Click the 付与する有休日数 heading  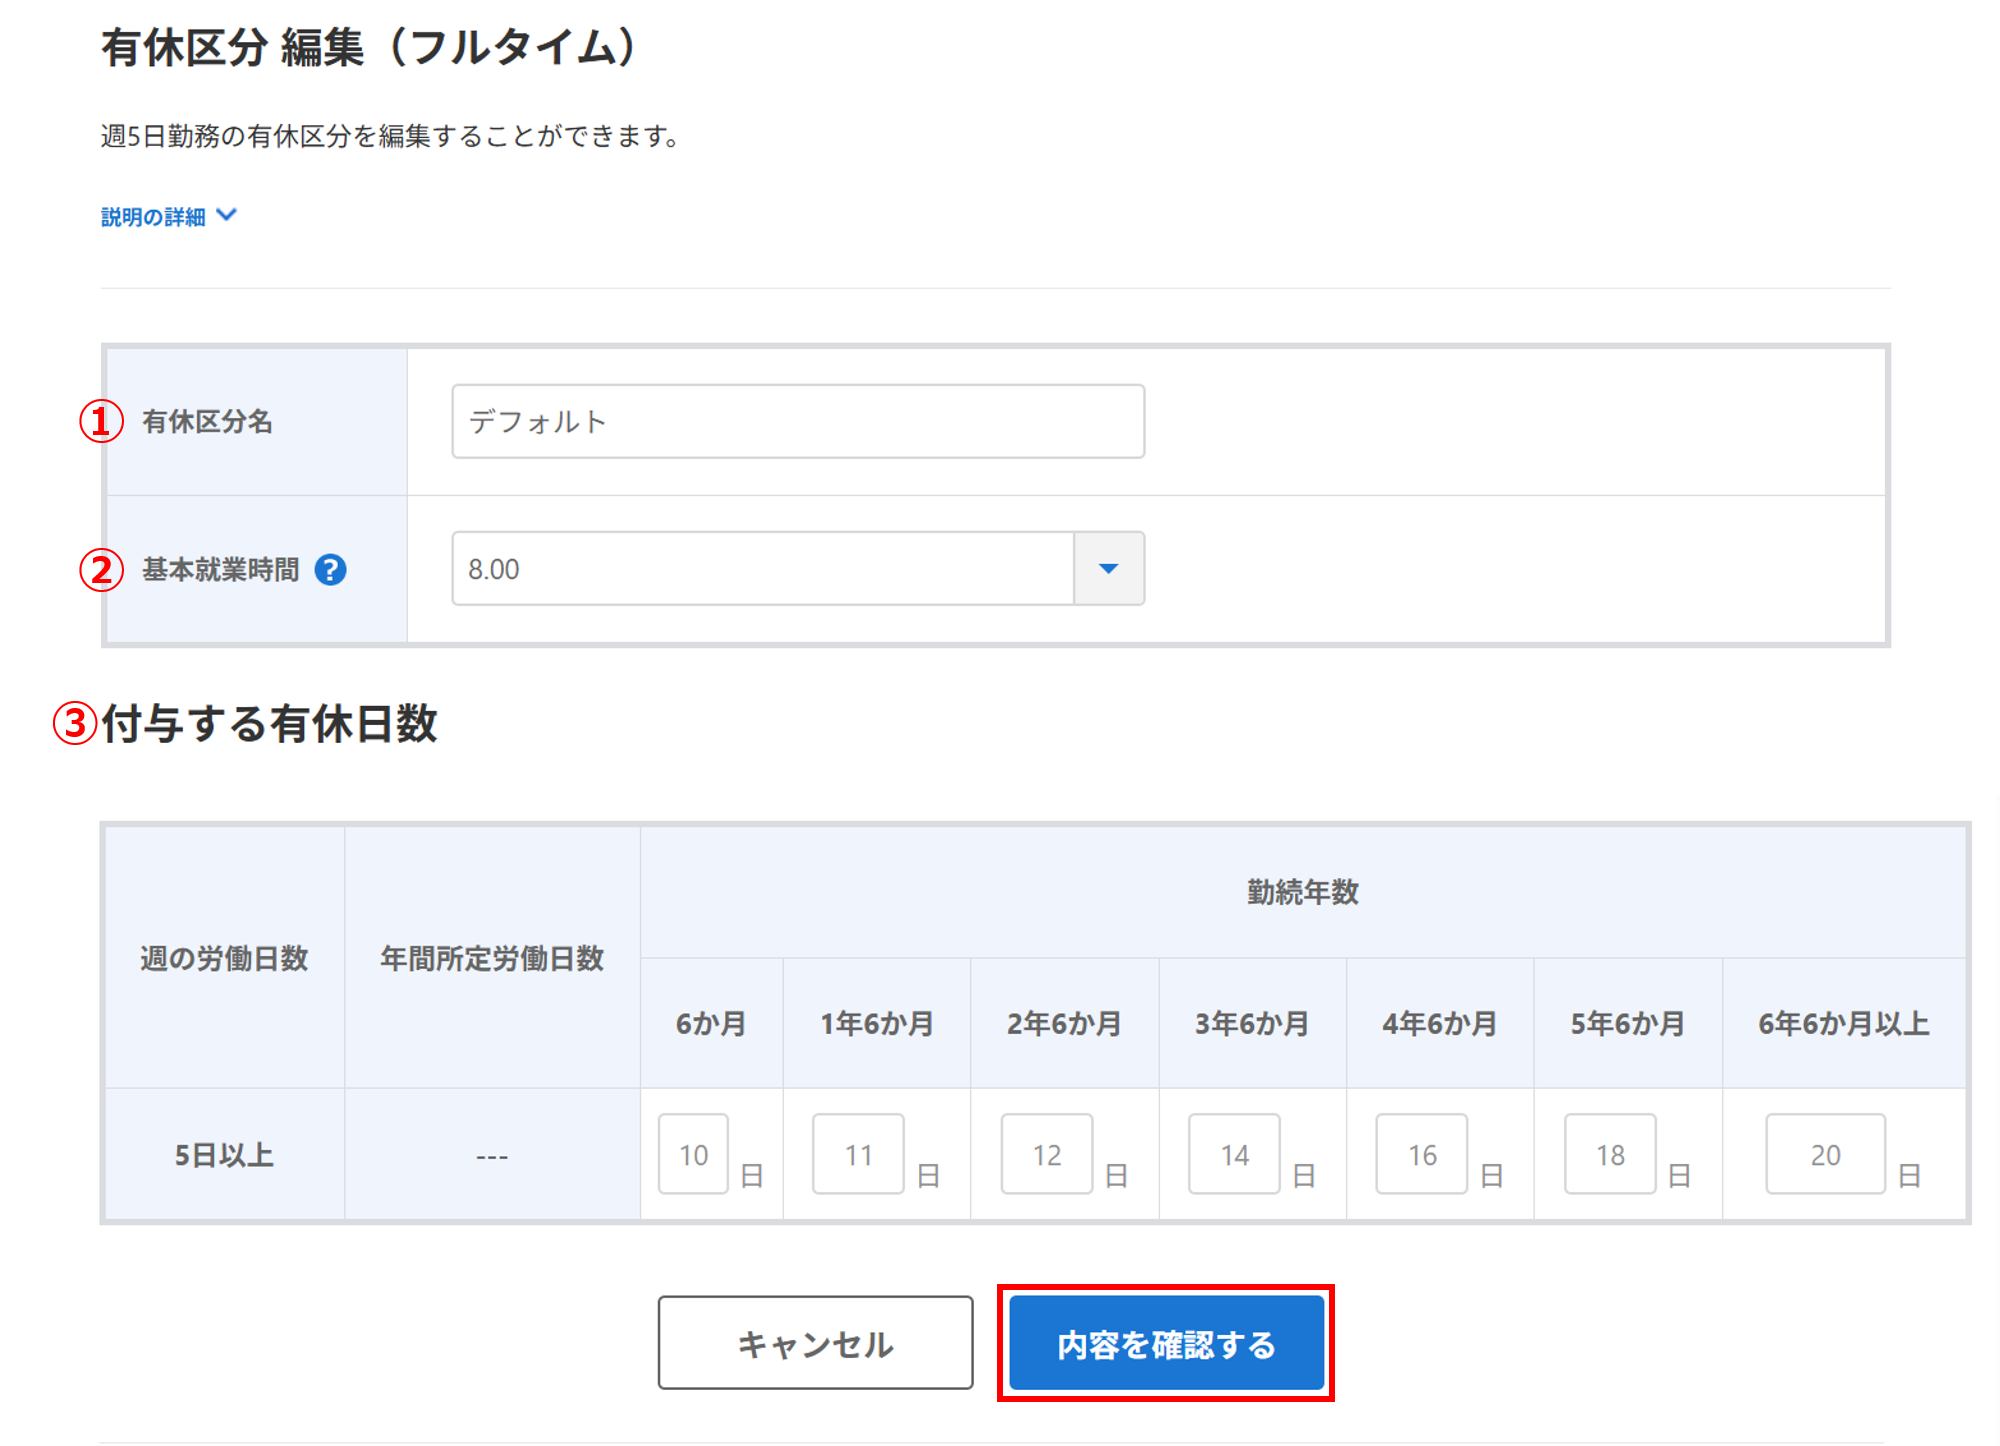269,723
